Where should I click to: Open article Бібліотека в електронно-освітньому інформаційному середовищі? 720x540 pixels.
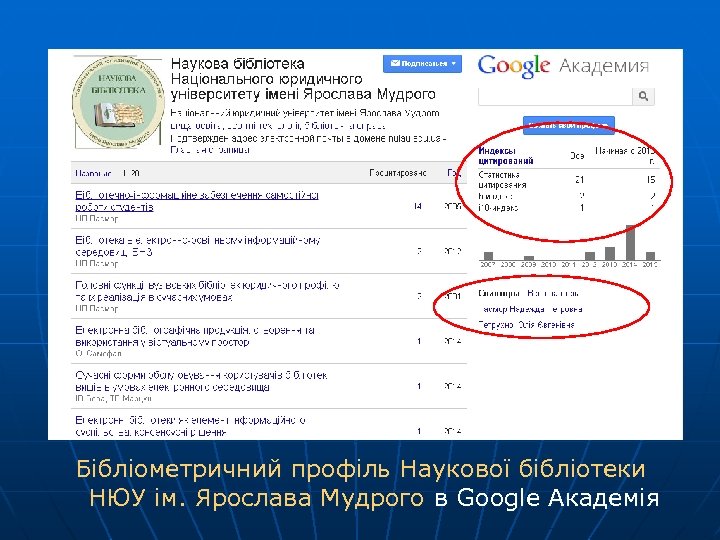197,246
